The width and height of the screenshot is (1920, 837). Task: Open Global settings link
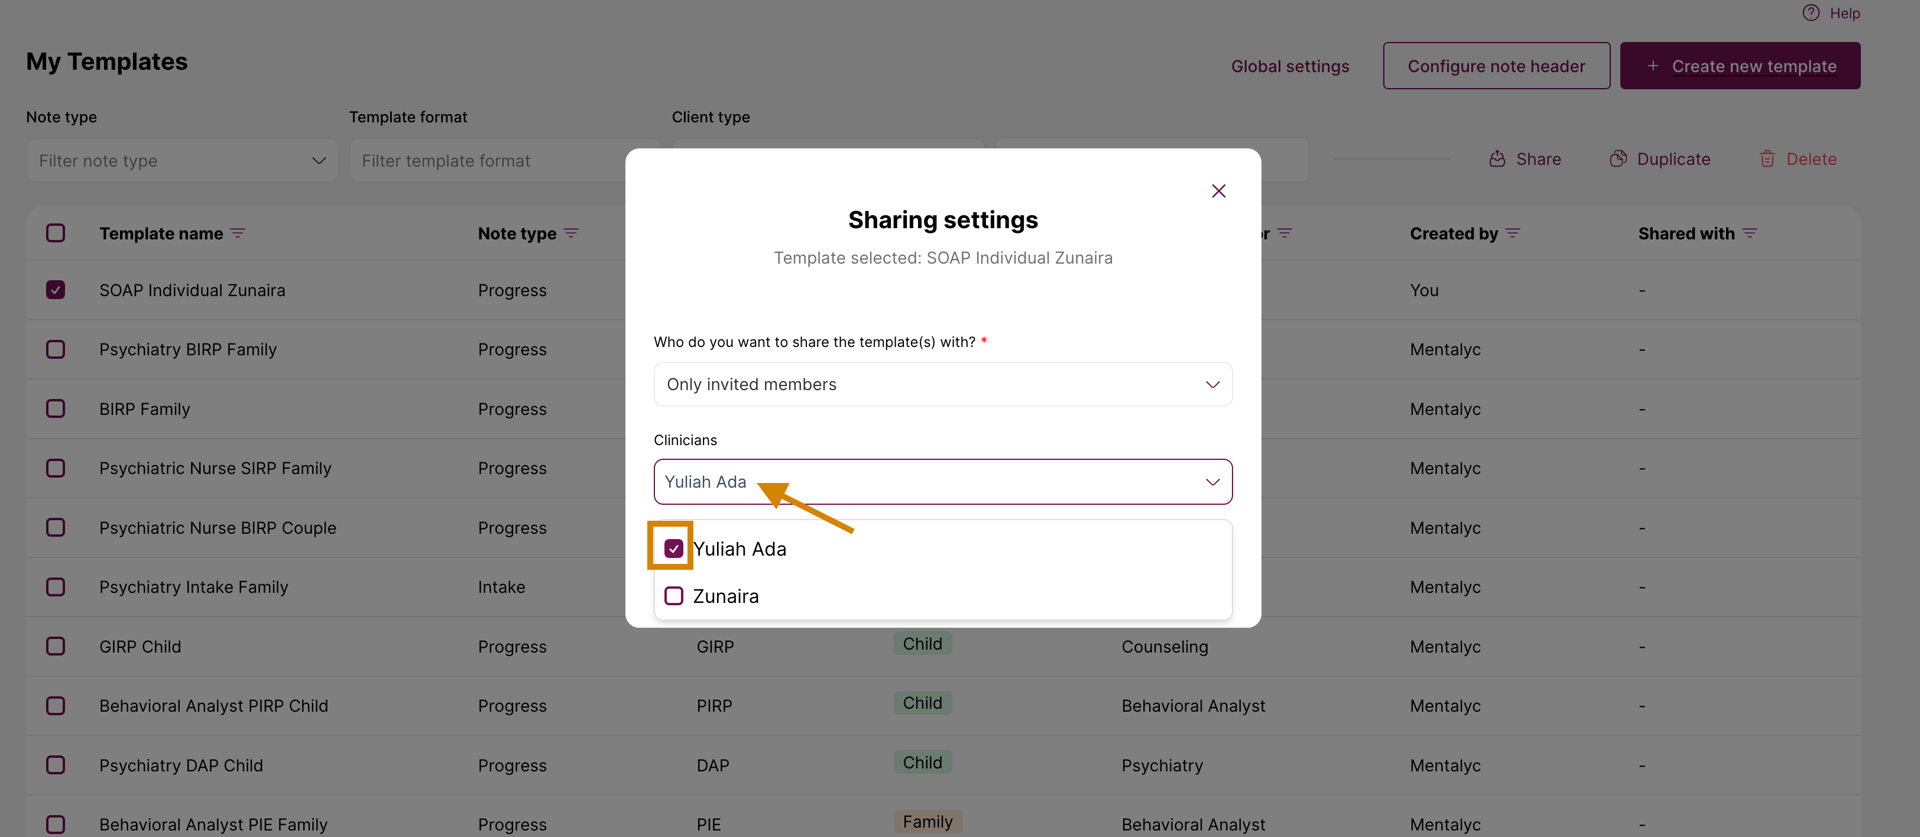(x=1290, y=66)
